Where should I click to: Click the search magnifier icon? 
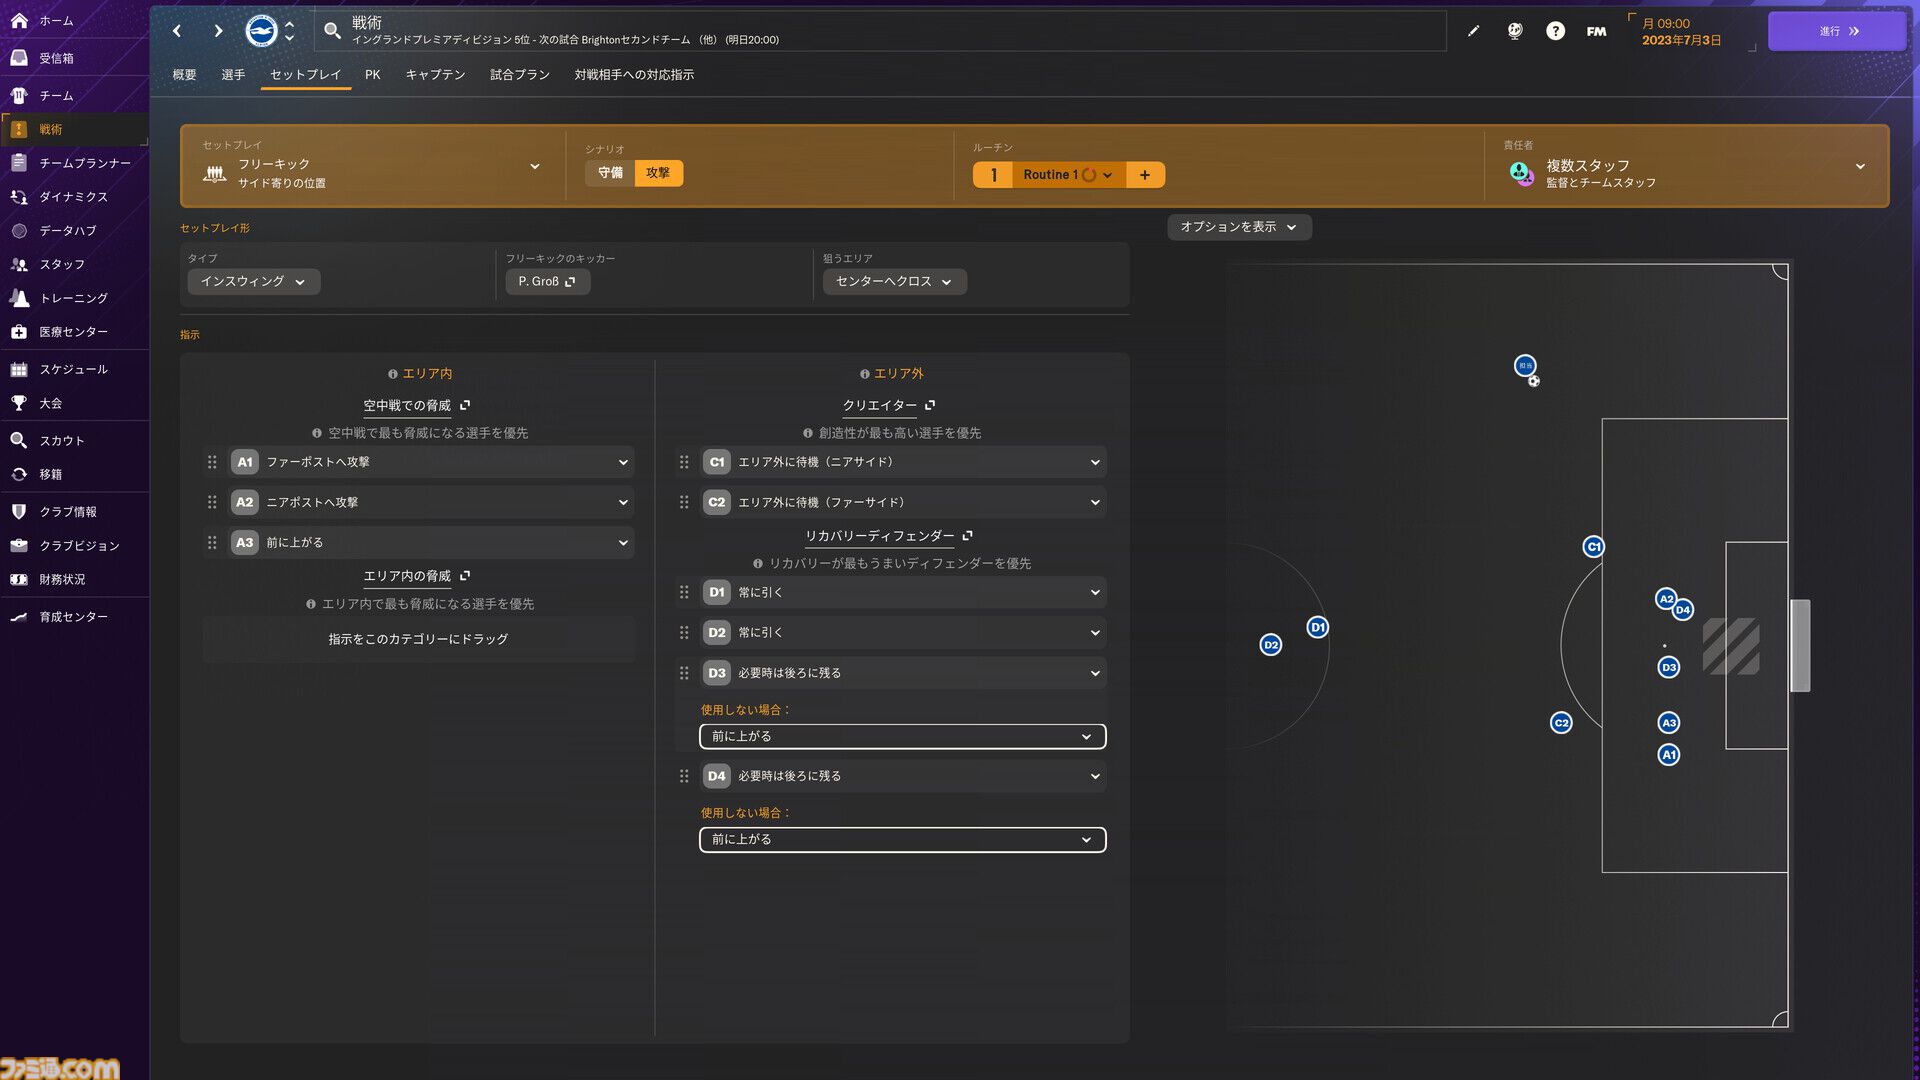tap(332, 31)
